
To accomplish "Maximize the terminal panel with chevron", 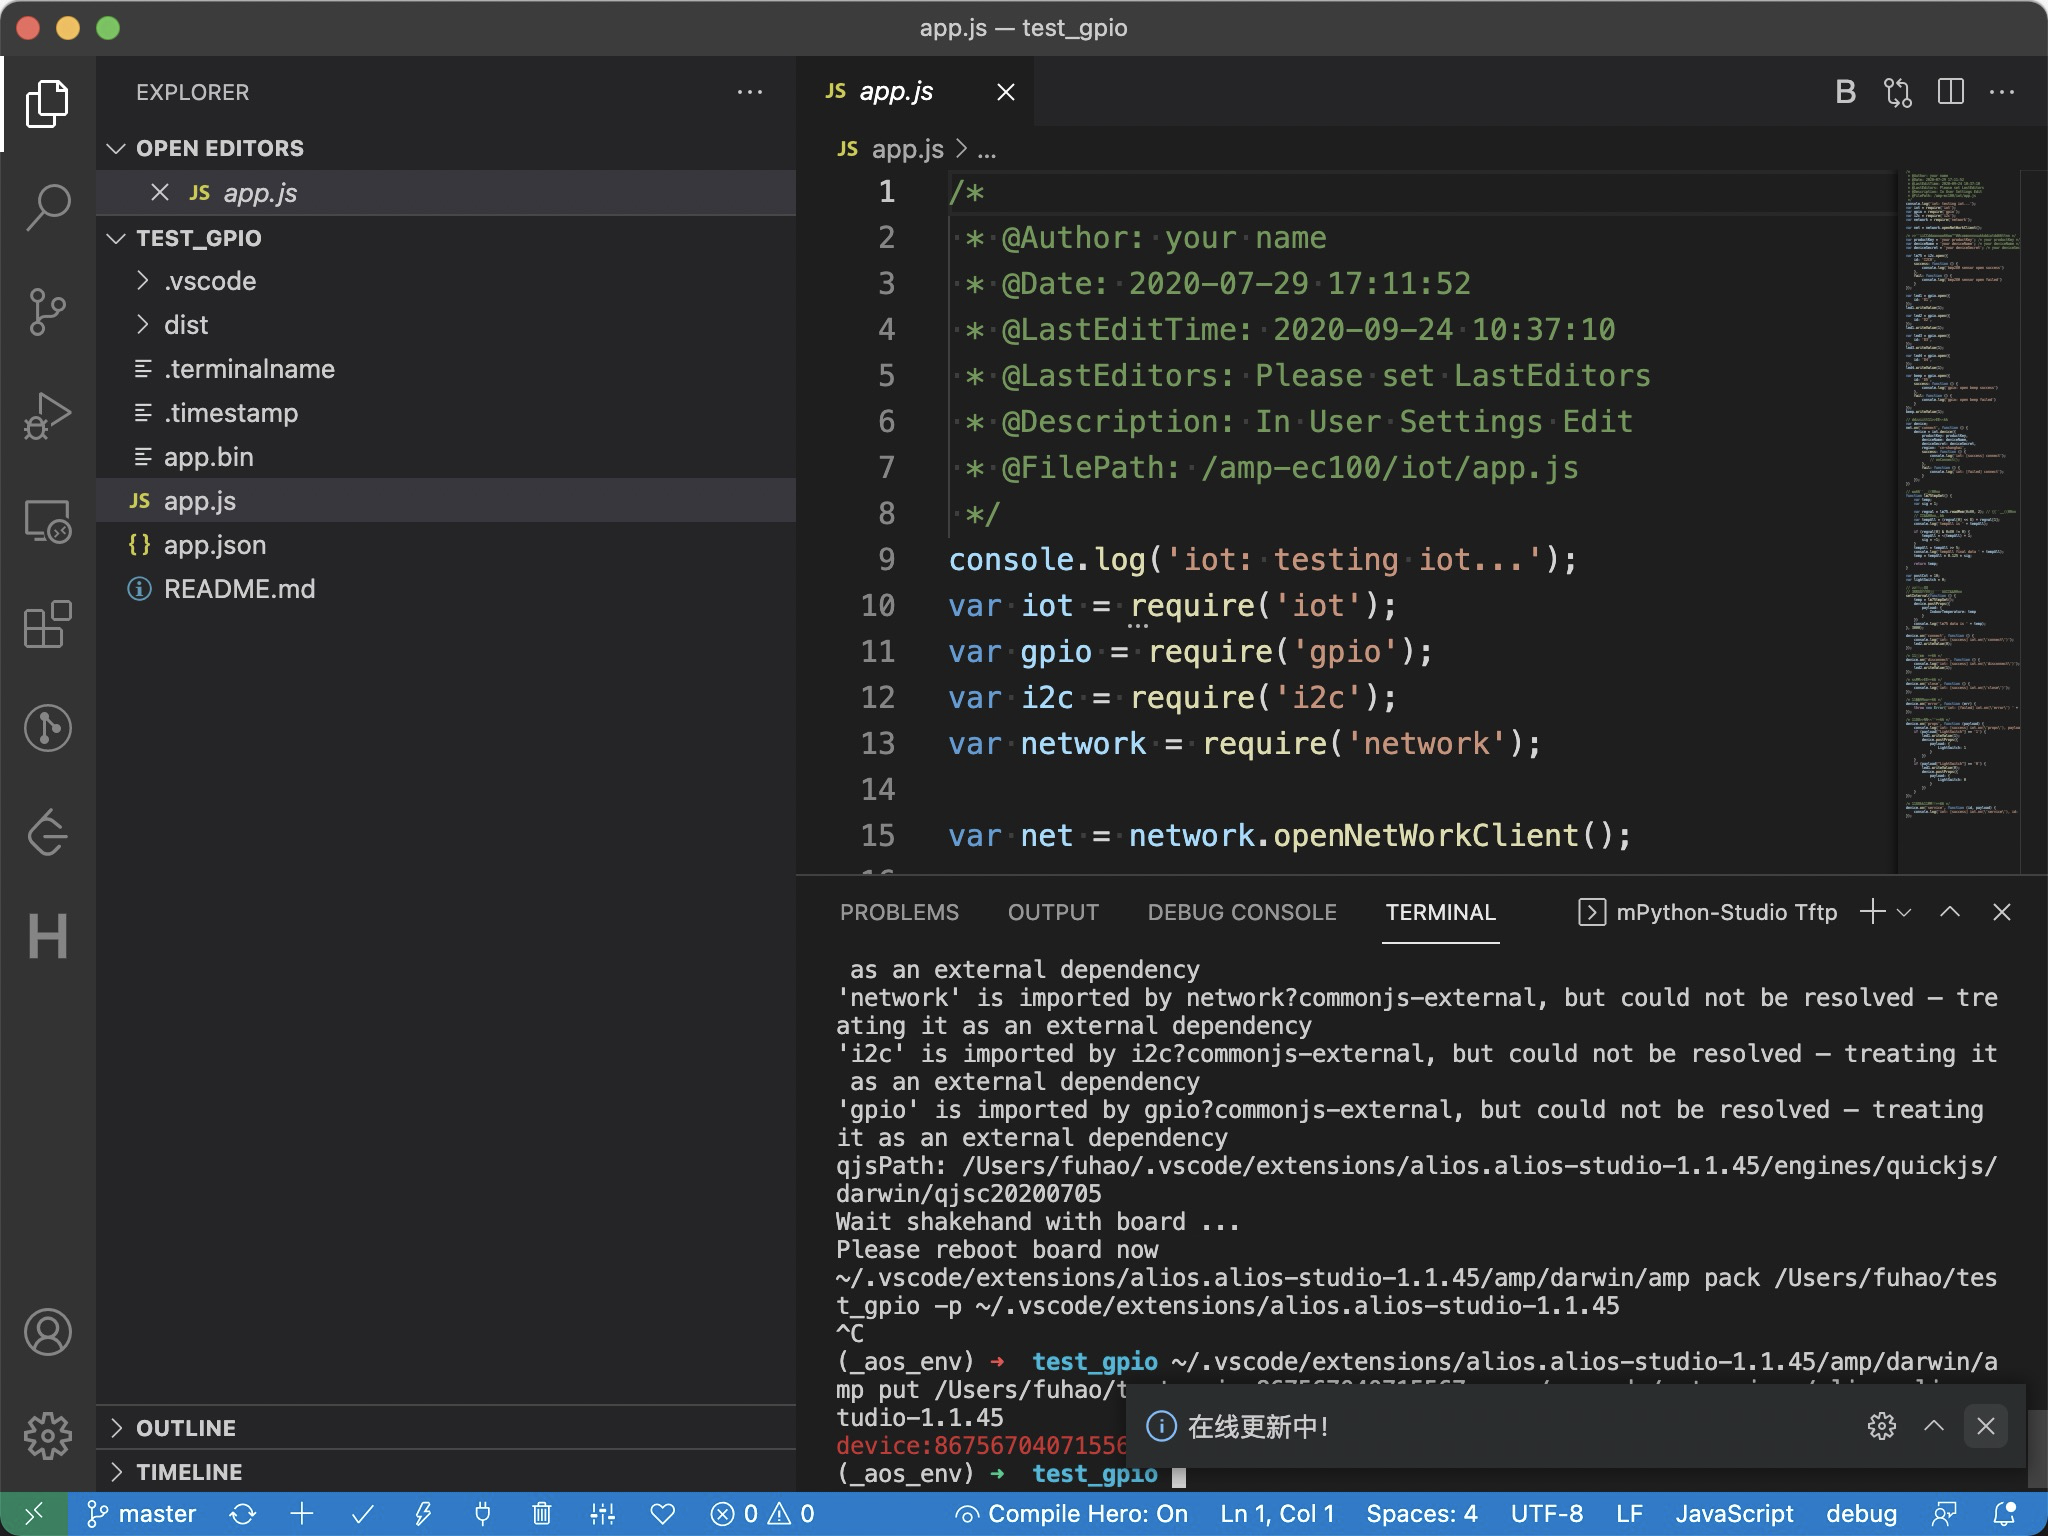I will 1949,912.
